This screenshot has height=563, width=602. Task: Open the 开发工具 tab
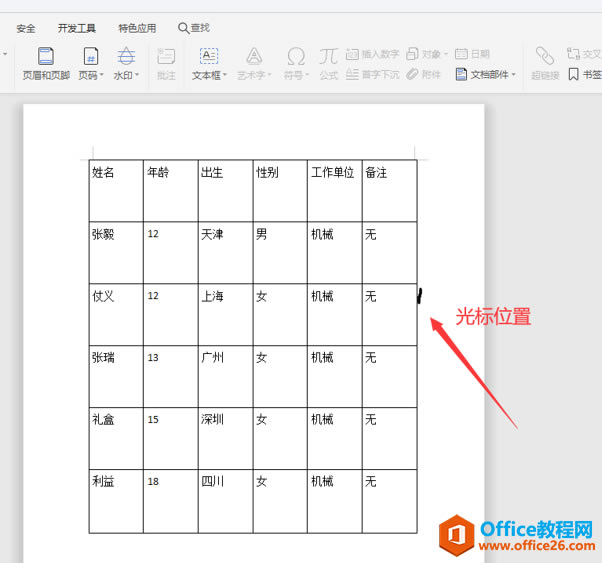coord(77,28)
